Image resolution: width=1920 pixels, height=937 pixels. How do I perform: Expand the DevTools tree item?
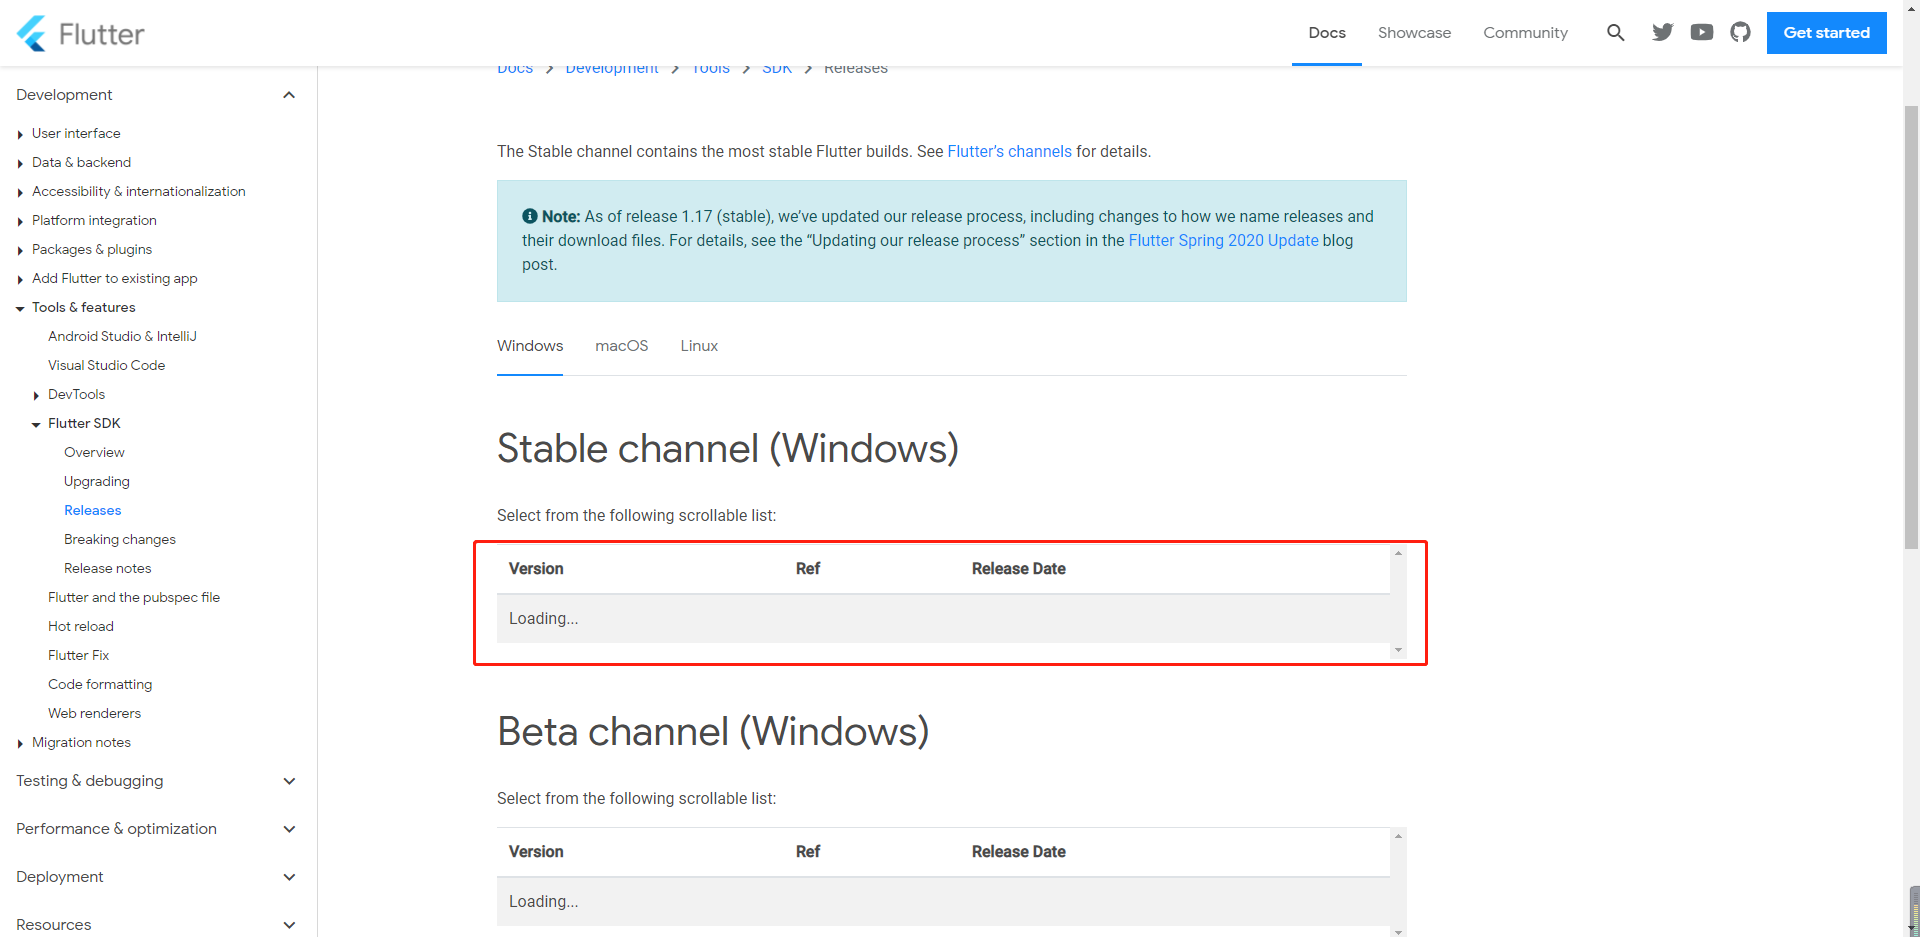click(x=36, y=395)
